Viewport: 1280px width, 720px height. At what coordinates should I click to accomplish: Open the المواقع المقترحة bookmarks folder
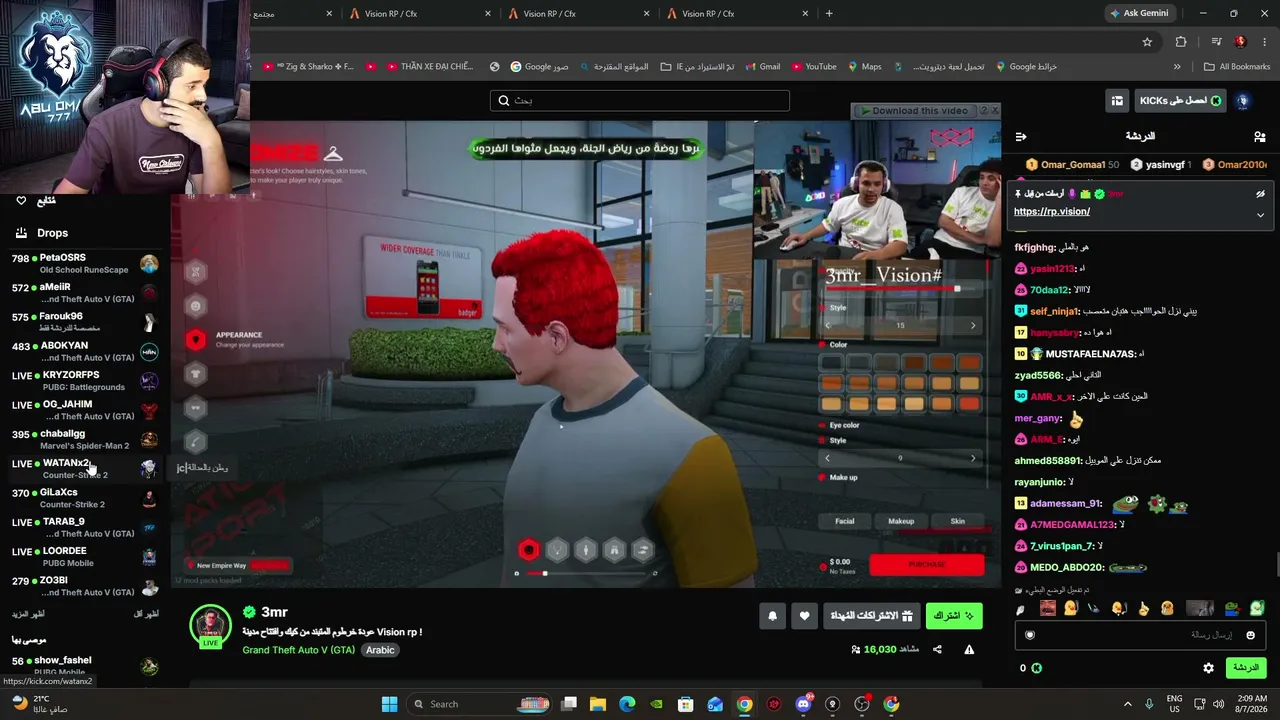tap(613, 67)
